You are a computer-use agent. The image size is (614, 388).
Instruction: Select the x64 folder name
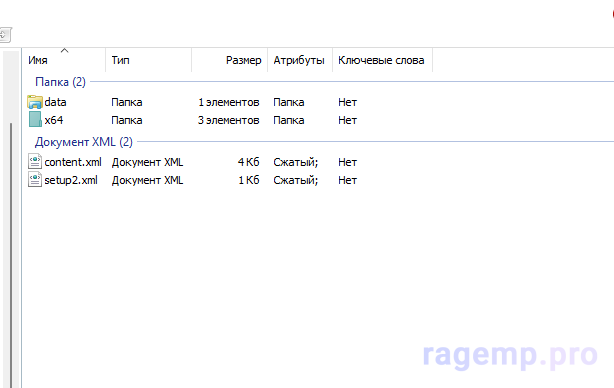pos(54,120)
